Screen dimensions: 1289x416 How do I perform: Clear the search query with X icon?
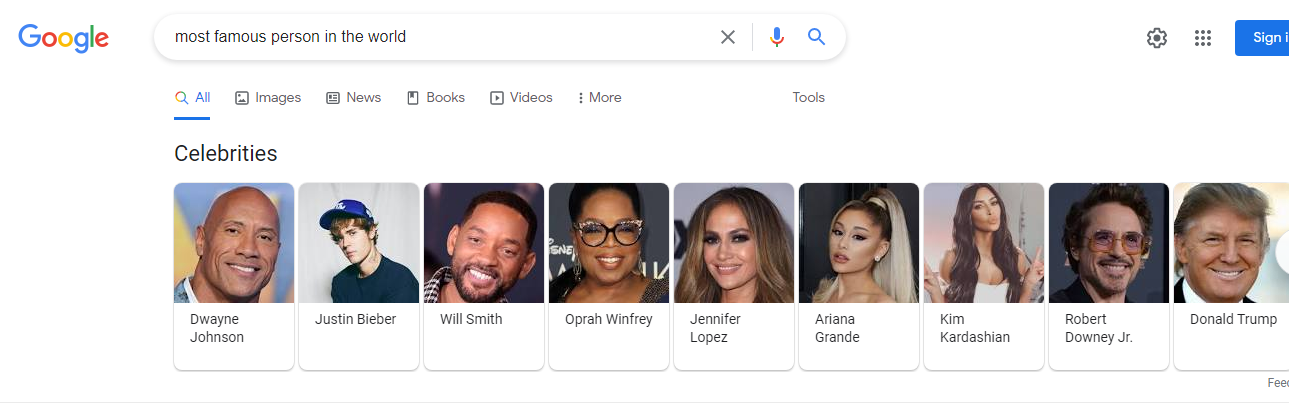tap(728, 37)
